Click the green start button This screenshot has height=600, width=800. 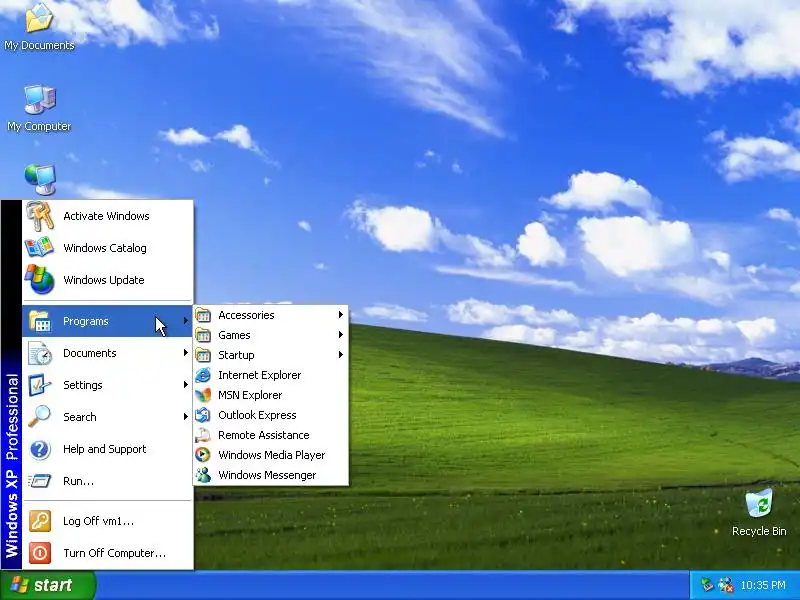[48, 585]
